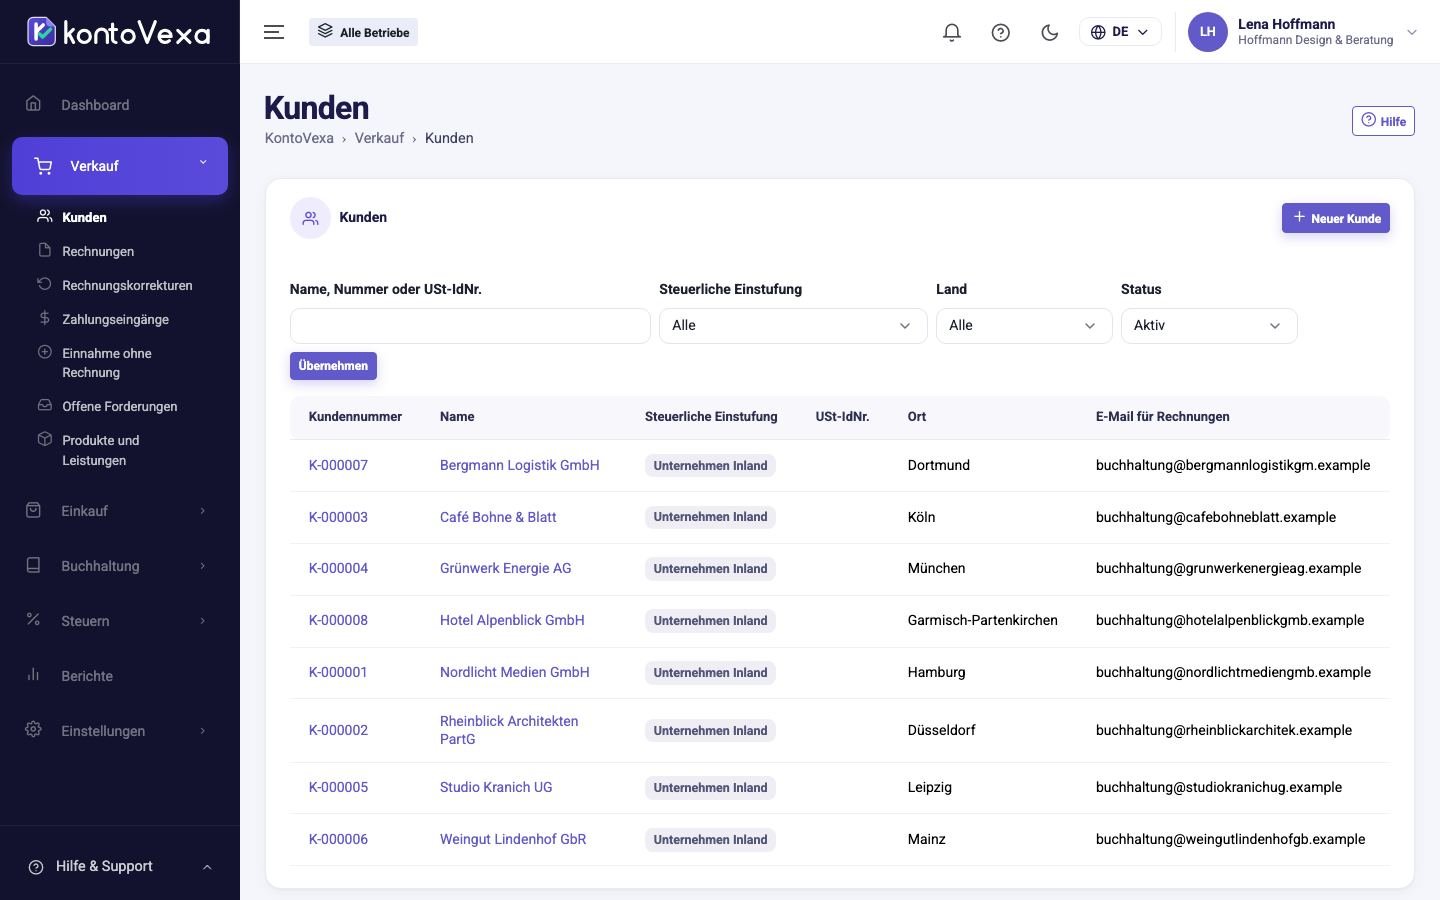Toggle the hamburger sidebar menu icon
Viewport: 1440px width, 900px height.
274,32
